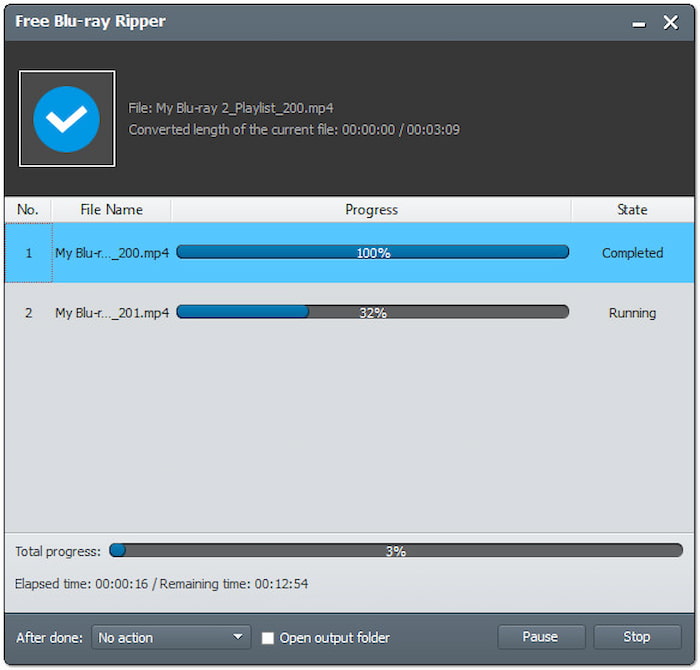The width and height of the screenshot is (700, 670).
Task: Click the State column header
Action: point(632,210)
